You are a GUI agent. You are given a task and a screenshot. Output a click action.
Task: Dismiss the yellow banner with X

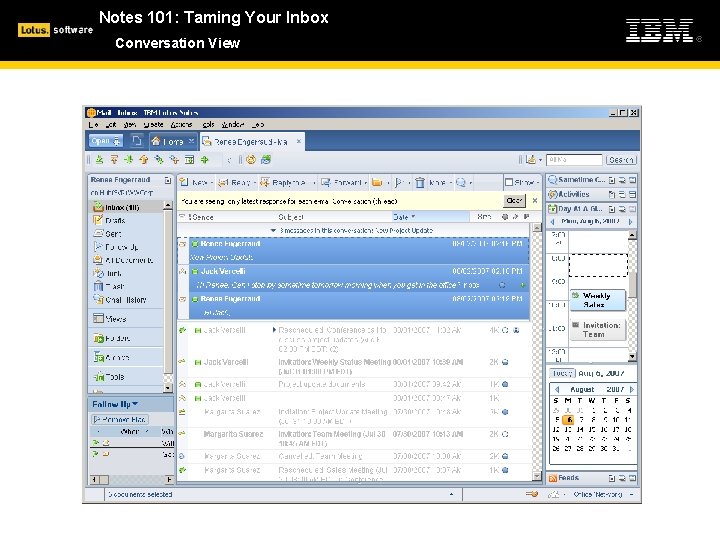coord(535,201)
